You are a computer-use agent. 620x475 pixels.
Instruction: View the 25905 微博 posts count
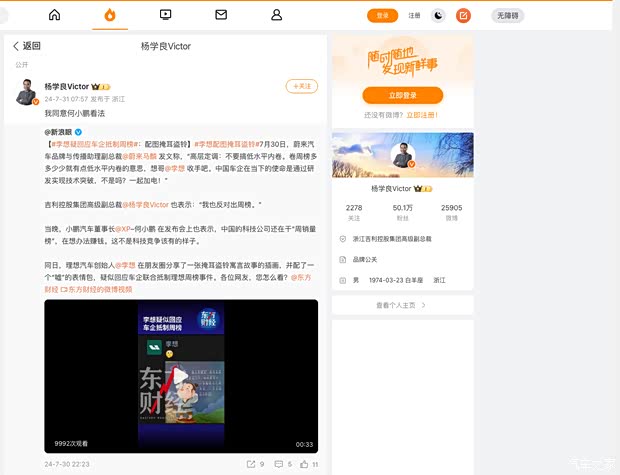[x=452, y=212]
